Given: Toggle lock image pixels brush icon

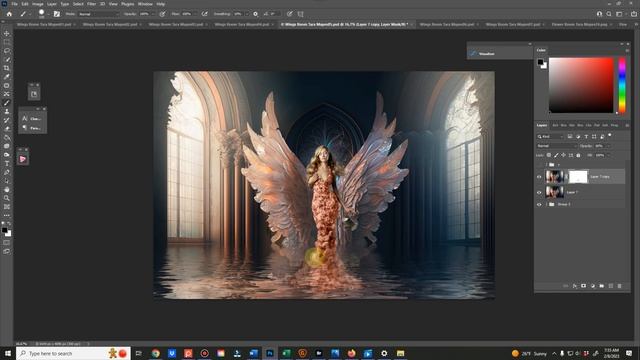Looking at the screenshot, I should point(556,155).
